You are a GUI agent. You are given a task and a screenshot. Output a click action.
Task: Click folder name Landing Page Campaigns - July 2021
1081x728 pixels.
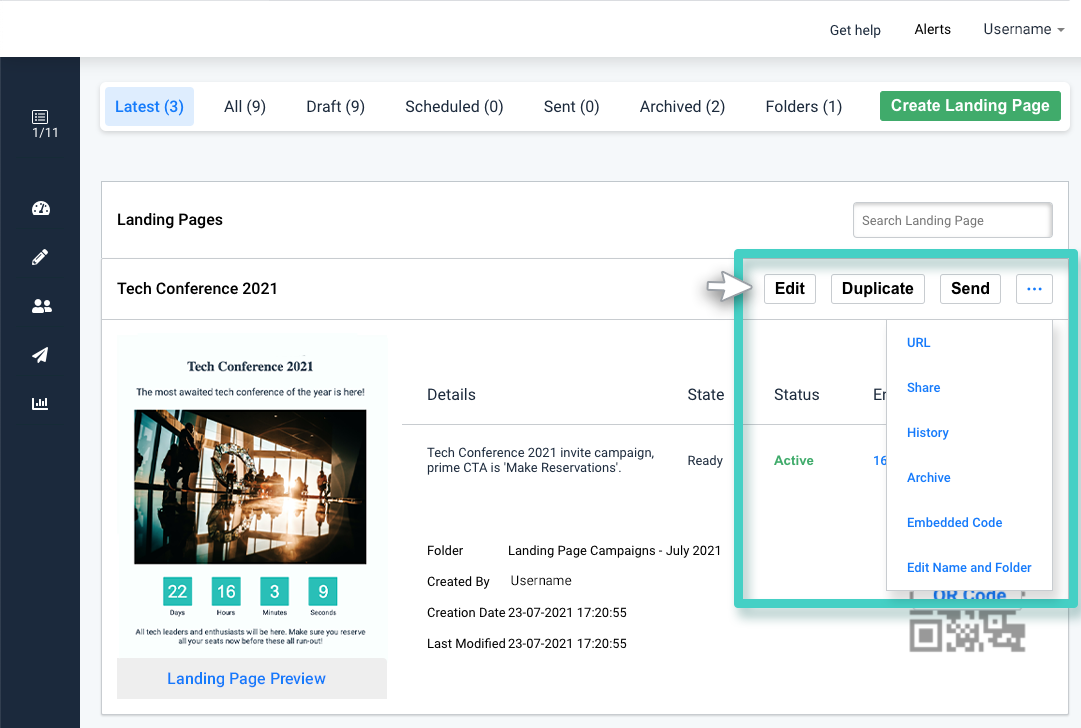pyautogui.click(x=614, y=551)
